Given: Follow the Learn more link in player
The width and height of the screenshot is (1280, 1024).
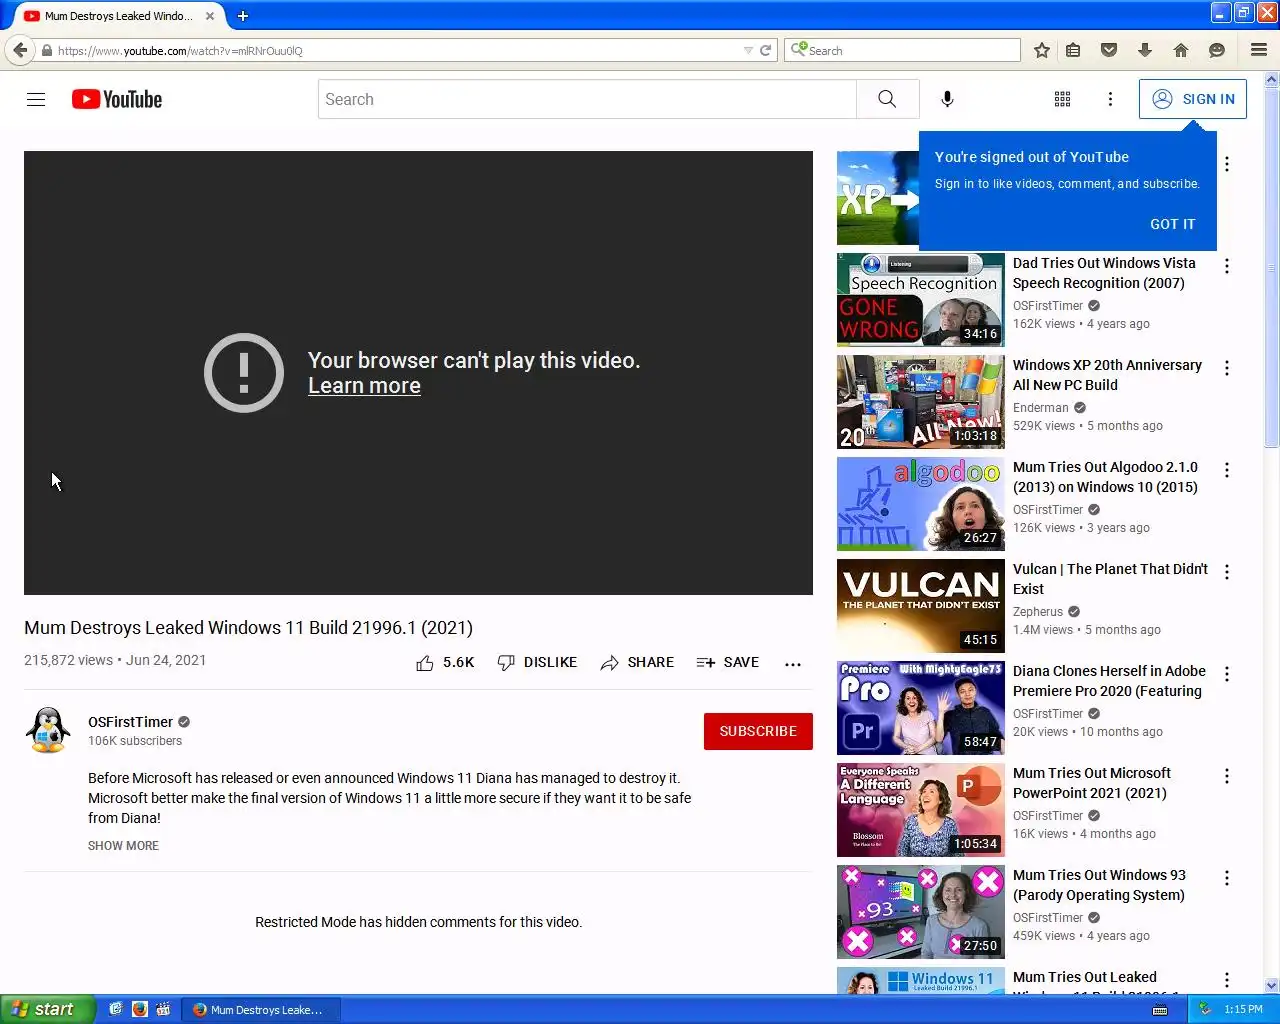Looking at the screenshot, I should point(364,386).
